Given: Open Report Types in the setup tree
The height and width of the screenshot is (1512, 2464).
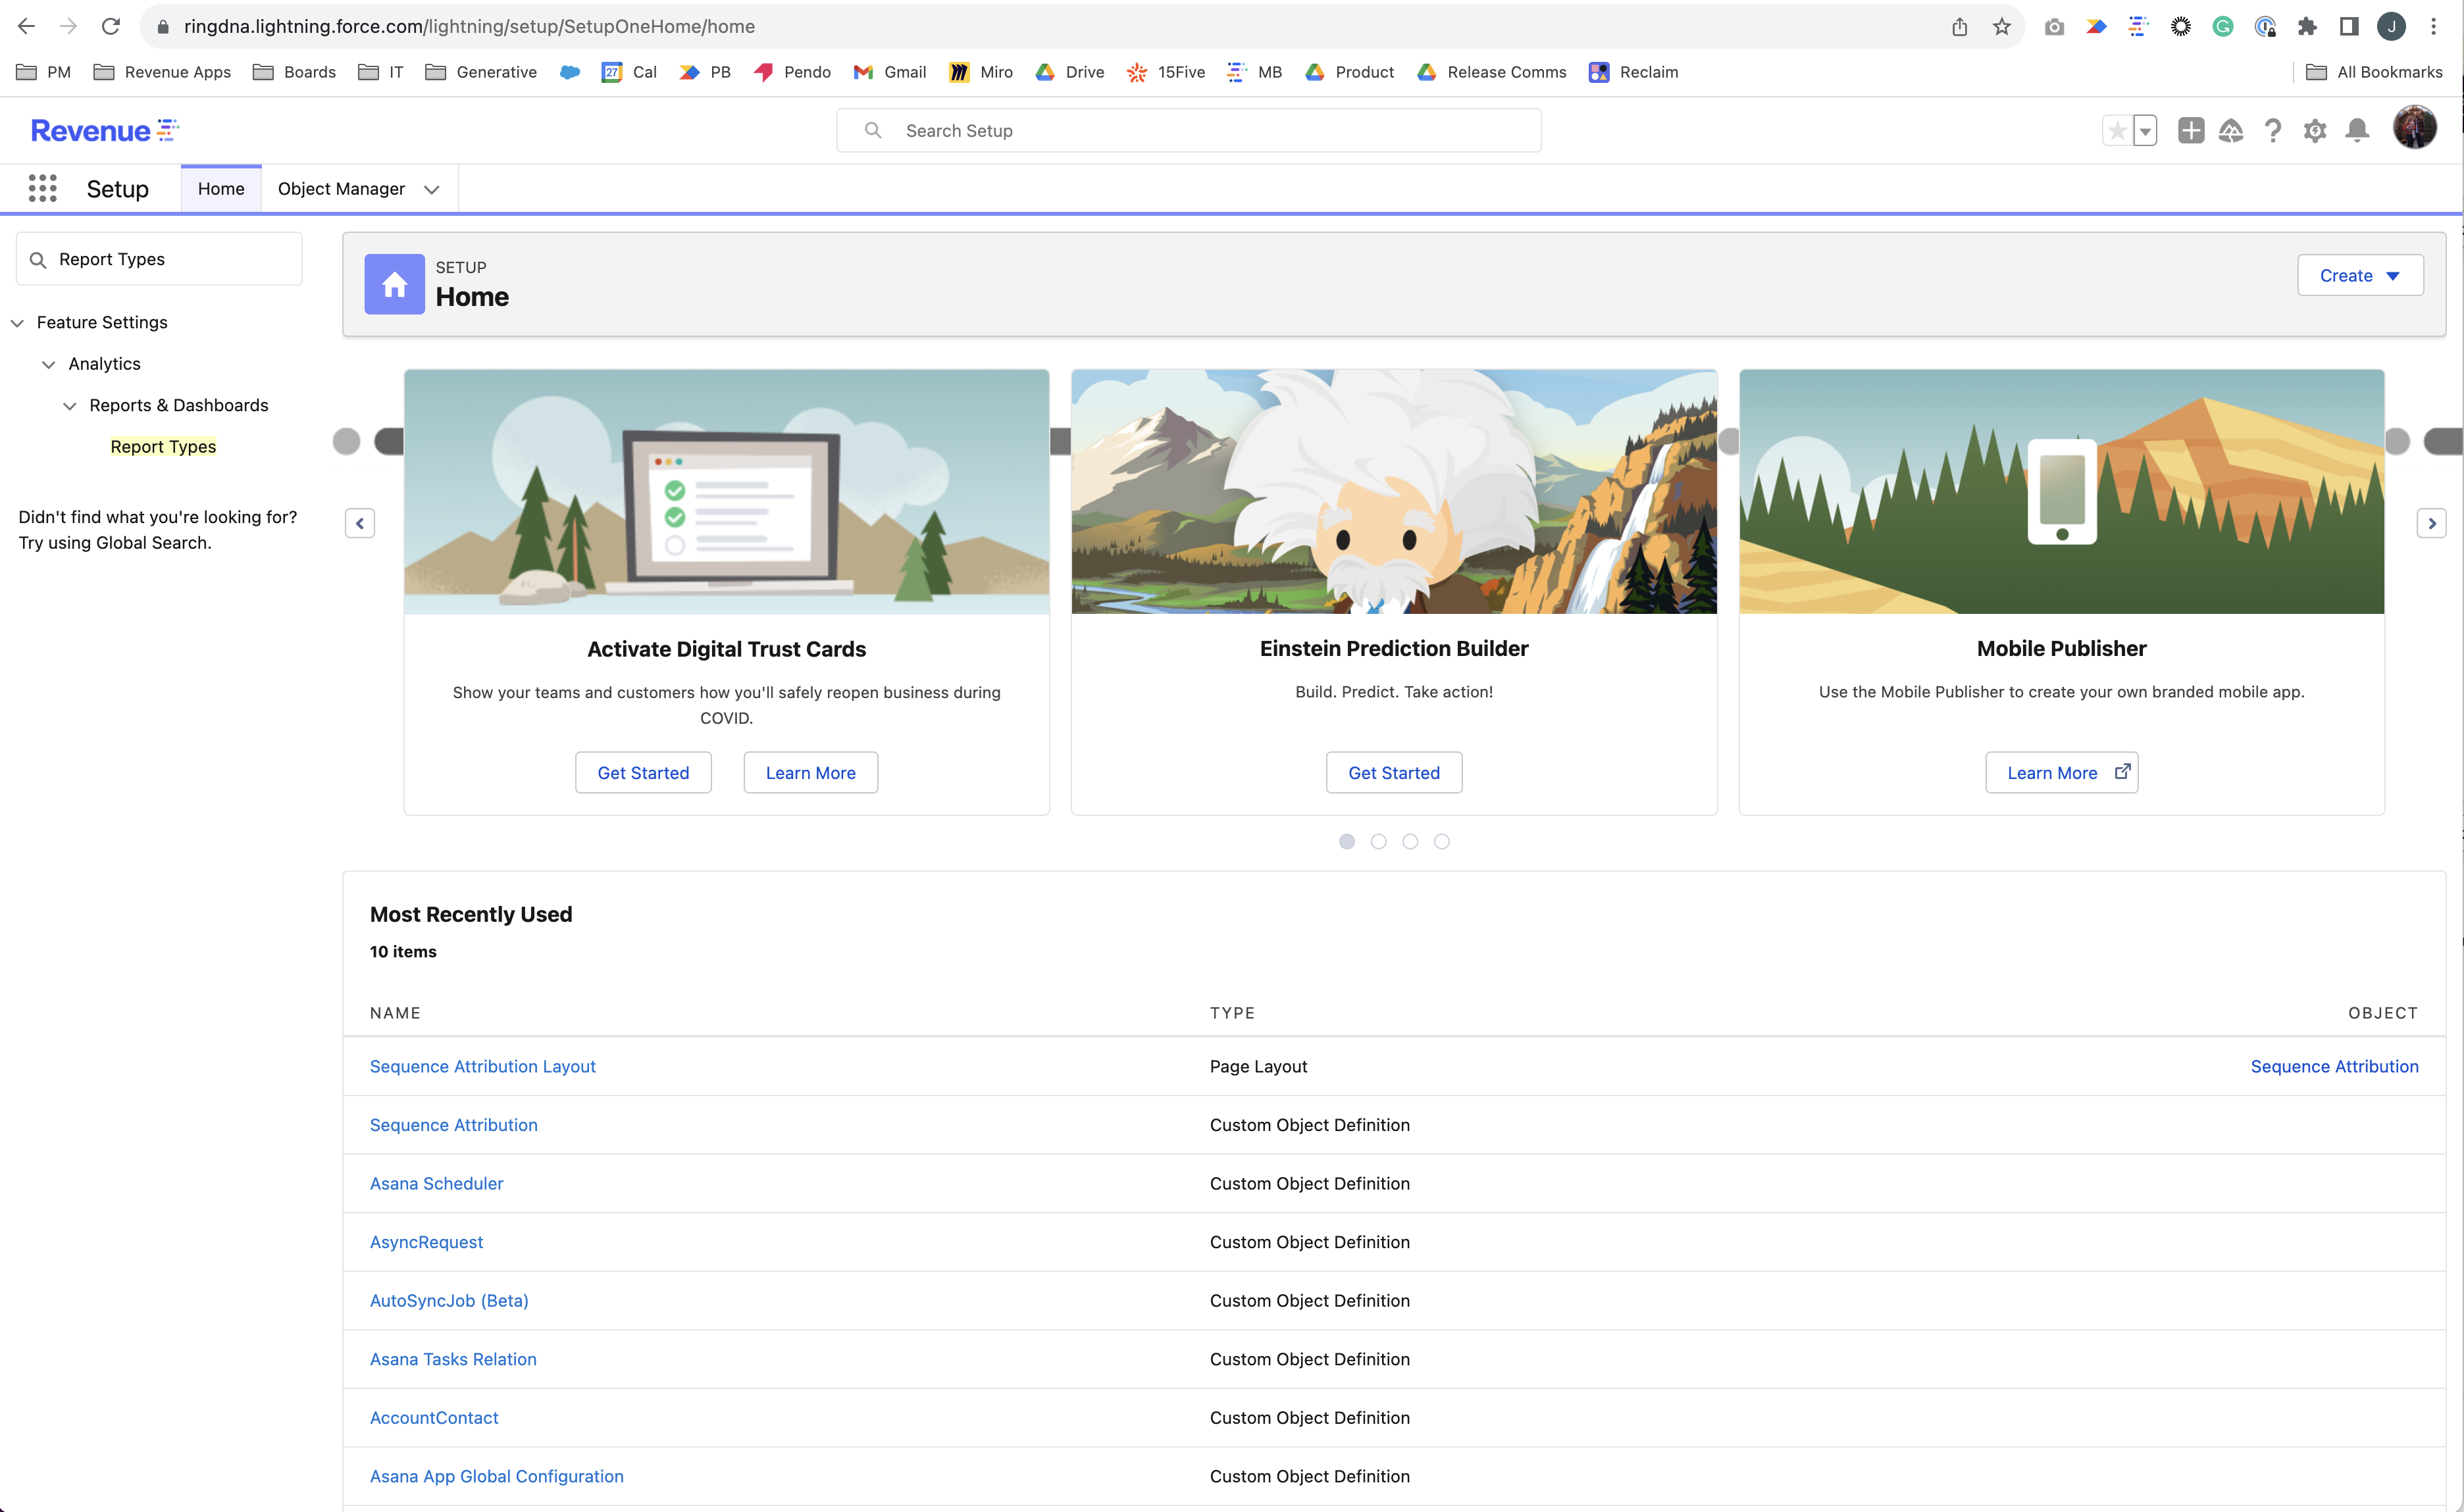Looking at the screenshot, I should point(163,447).
